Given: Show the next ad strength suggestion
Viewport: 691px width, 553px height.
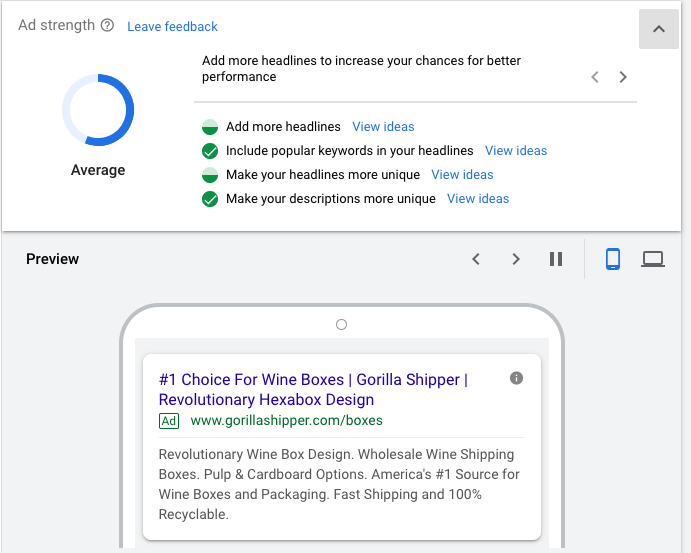Looking at the screenshot, I should pyautogui.click(x=623, y=77).
